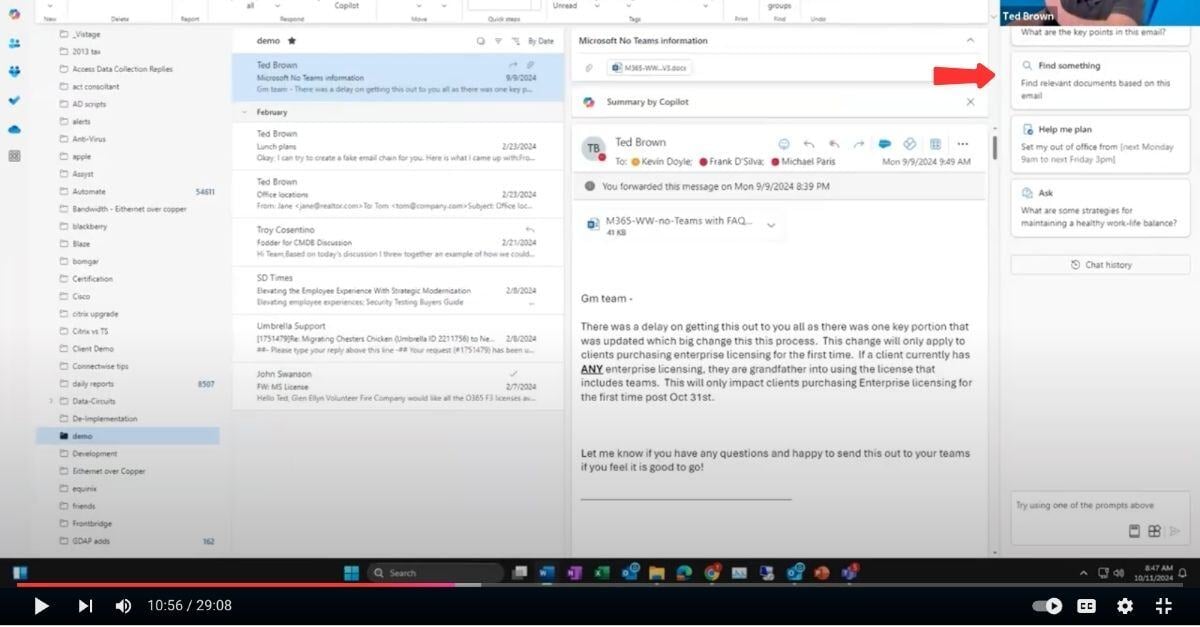Open more message actions via ellipsis icon

963,143
